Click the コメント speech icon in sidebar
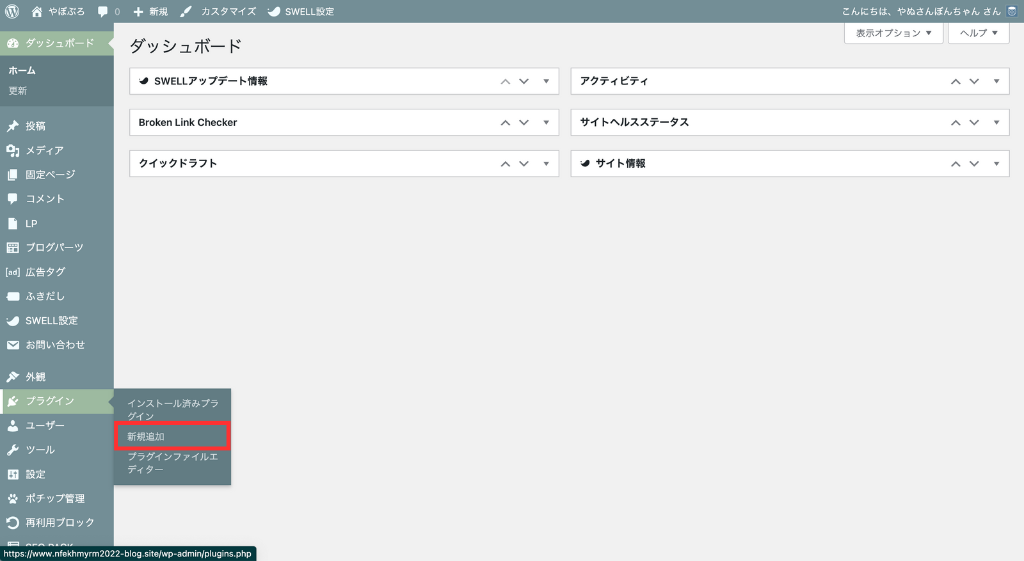The width and height of the screenshot is (1024, 561). tap(12, 199)
